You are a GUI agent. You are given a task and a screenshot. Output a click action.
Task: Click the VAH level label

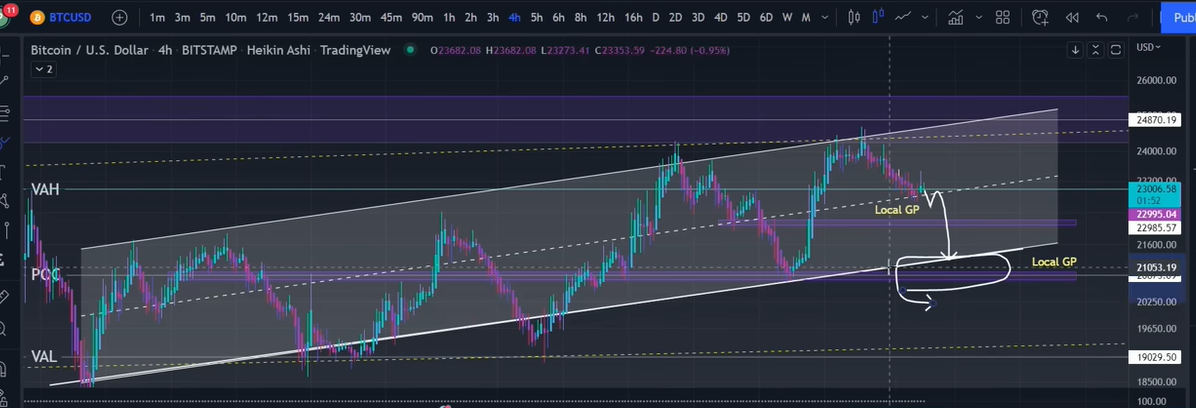[45, 190]
